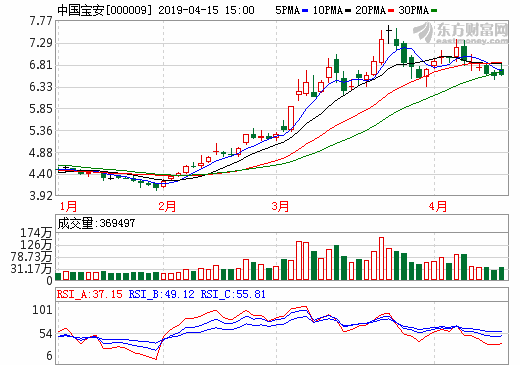Image resolution: width=520 pixels, height=365 pixels.
Task: Select the 30PMA legend label
Action: point(414,10)
